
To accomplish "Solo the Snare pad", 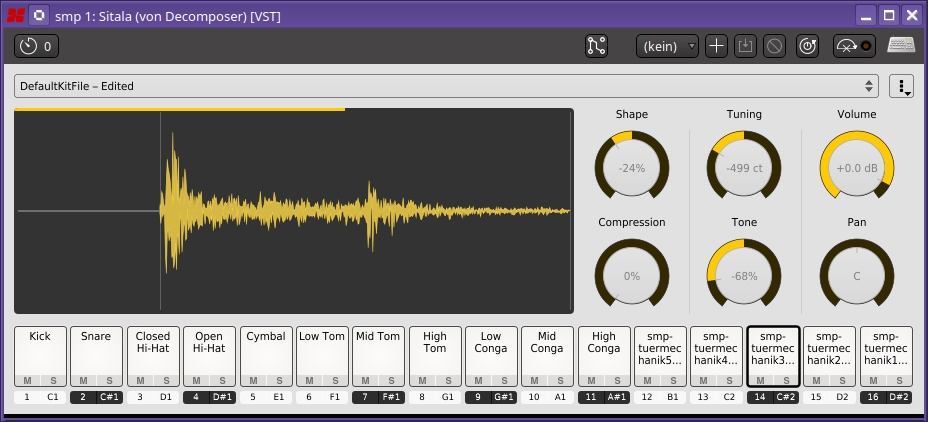I will (x=110, y=380).
